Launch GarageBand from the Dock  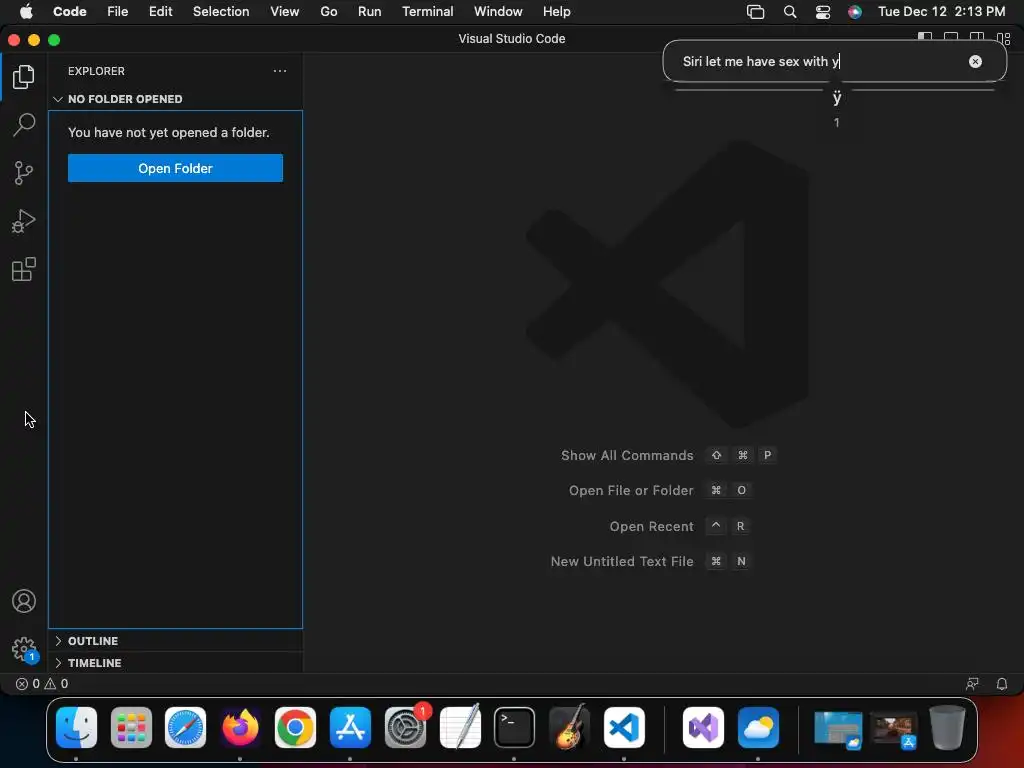[x=569, y=728]
